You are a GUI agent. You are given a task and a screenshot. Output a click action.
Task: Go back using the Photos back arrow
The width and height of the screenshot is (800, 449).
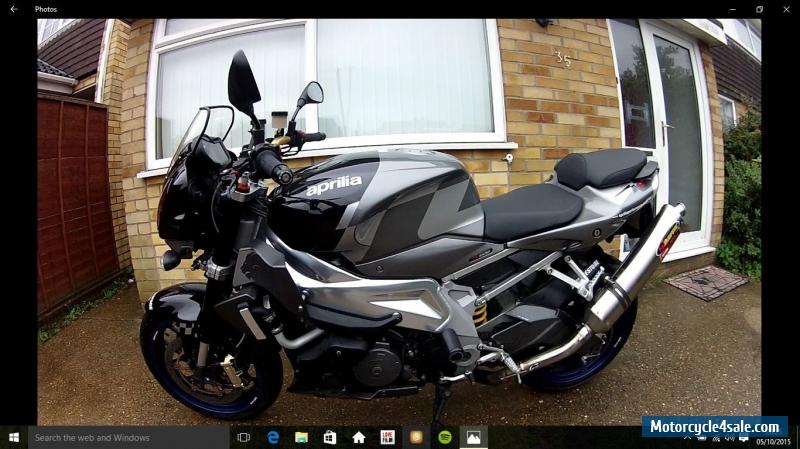(14, 9)
